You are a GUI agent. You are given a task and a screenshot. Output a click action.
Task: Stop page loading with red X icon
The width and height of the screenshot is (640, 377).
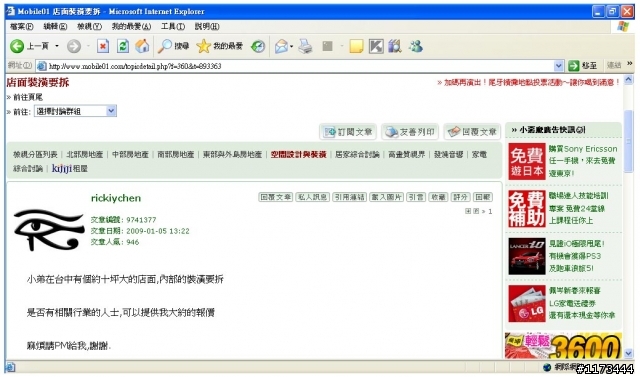103,46
